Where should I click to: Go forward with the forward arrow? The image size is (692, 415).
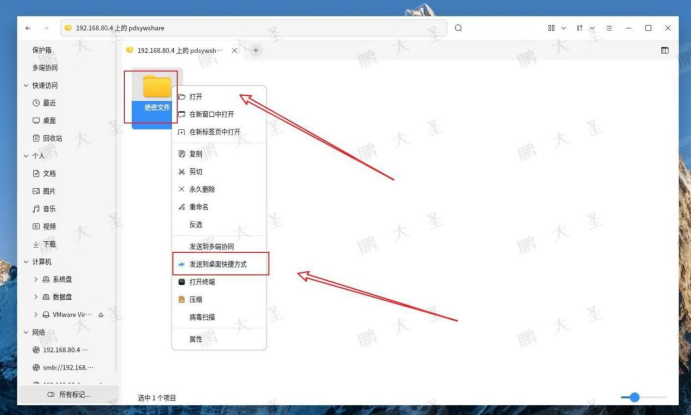[46, 28]
